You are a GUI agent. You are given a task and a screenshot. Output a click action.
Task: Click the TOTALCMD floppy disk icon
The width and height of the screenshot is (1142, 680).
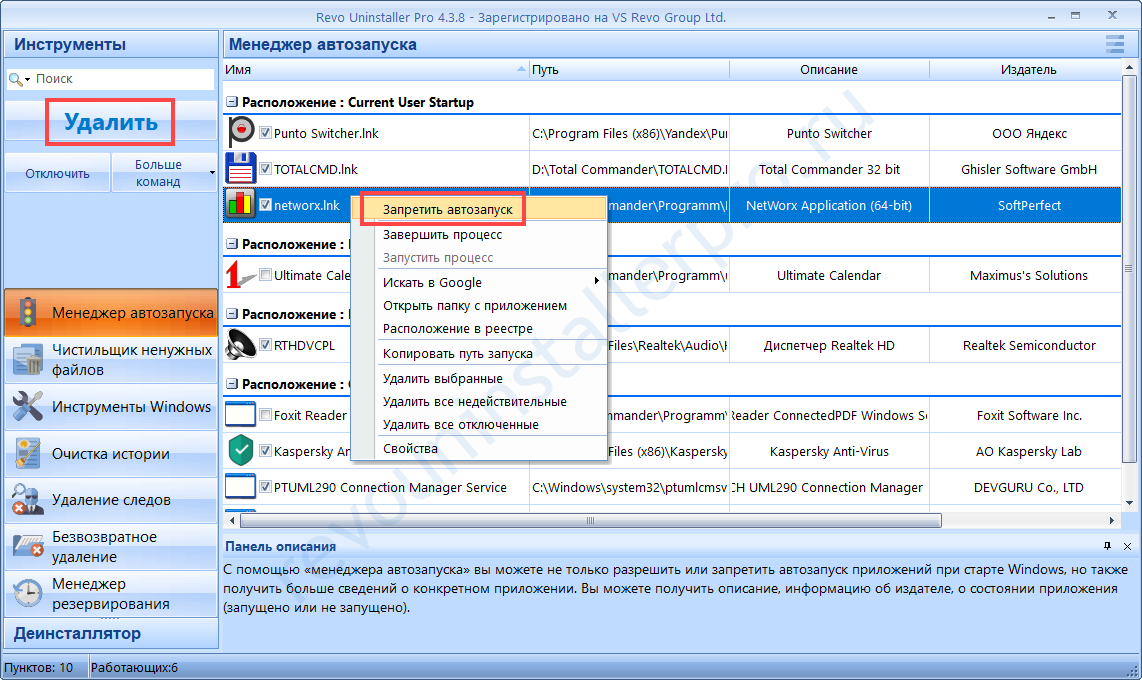pos(240,168)
